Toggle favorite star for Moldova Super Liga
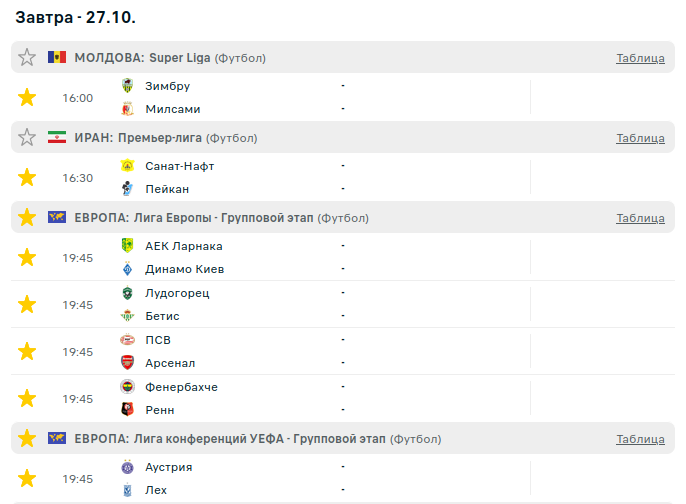 27,58
